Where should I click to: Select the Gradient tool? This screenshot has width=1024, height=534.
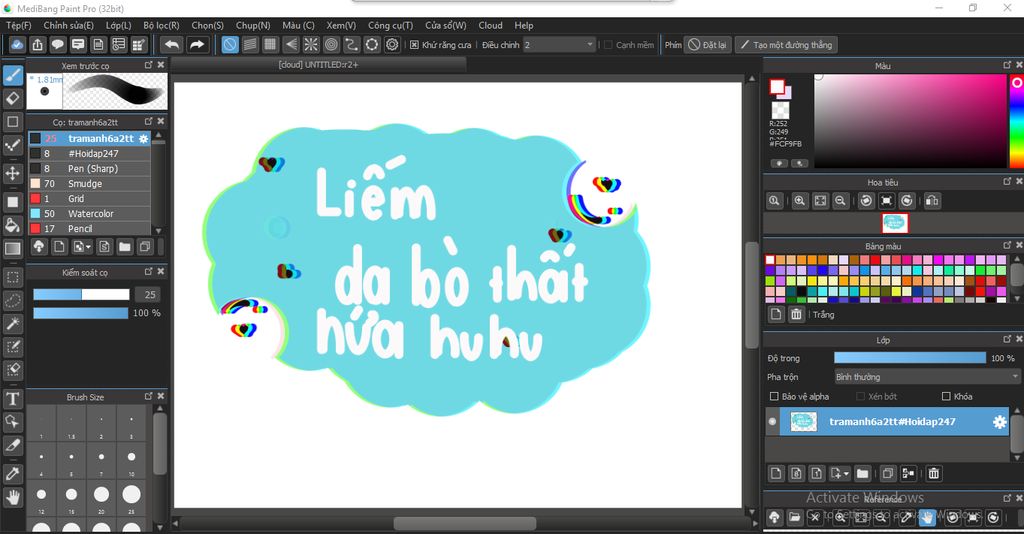click(x=12, y=249)
